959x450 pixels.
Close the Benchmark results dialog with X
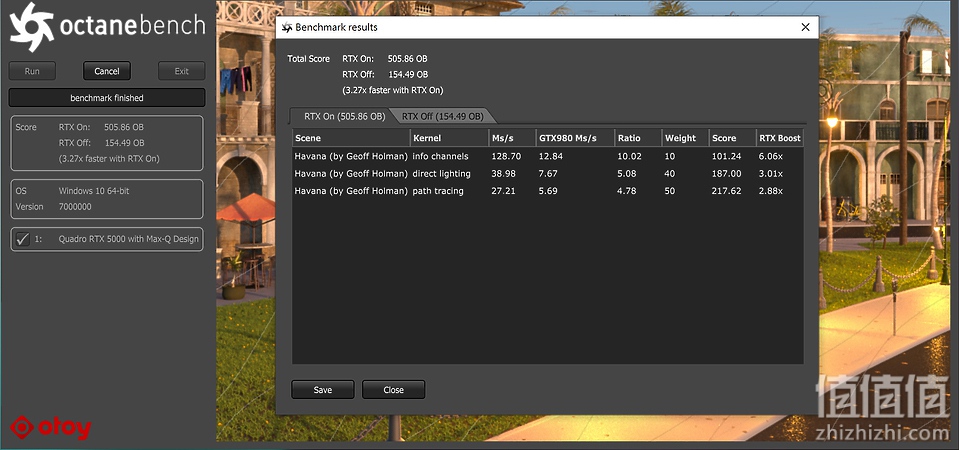tap(805, 28)
